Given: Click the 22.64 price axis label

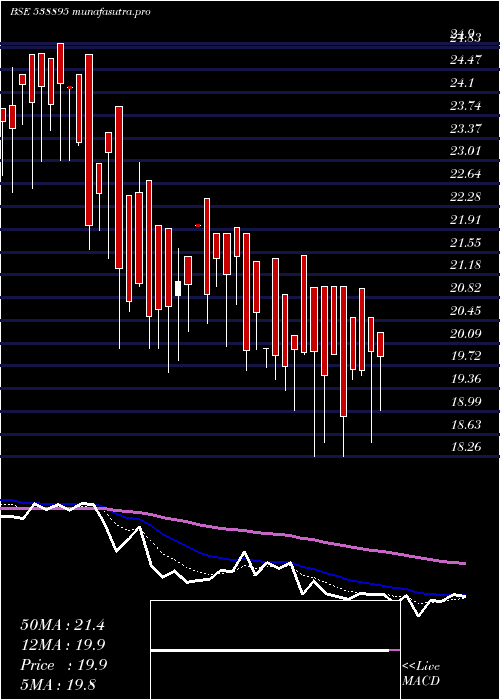Looking at the screenshot, I should coord(466,174).
